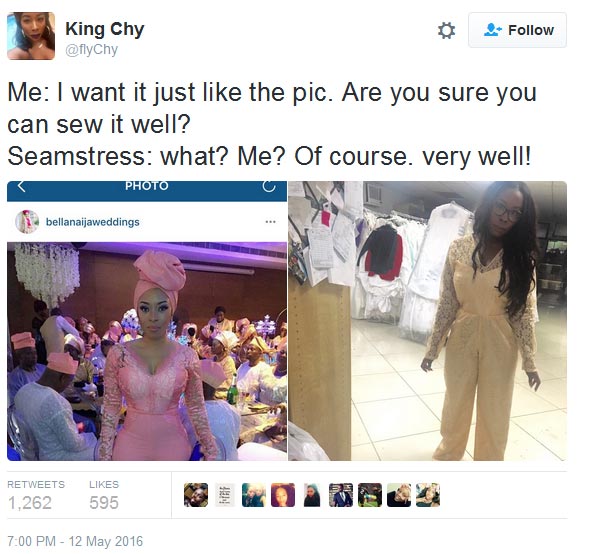The width and height of the screenshot is (596, 554).
Task: Tap the back arrow in Photo header
Action: tap(22, 187)
